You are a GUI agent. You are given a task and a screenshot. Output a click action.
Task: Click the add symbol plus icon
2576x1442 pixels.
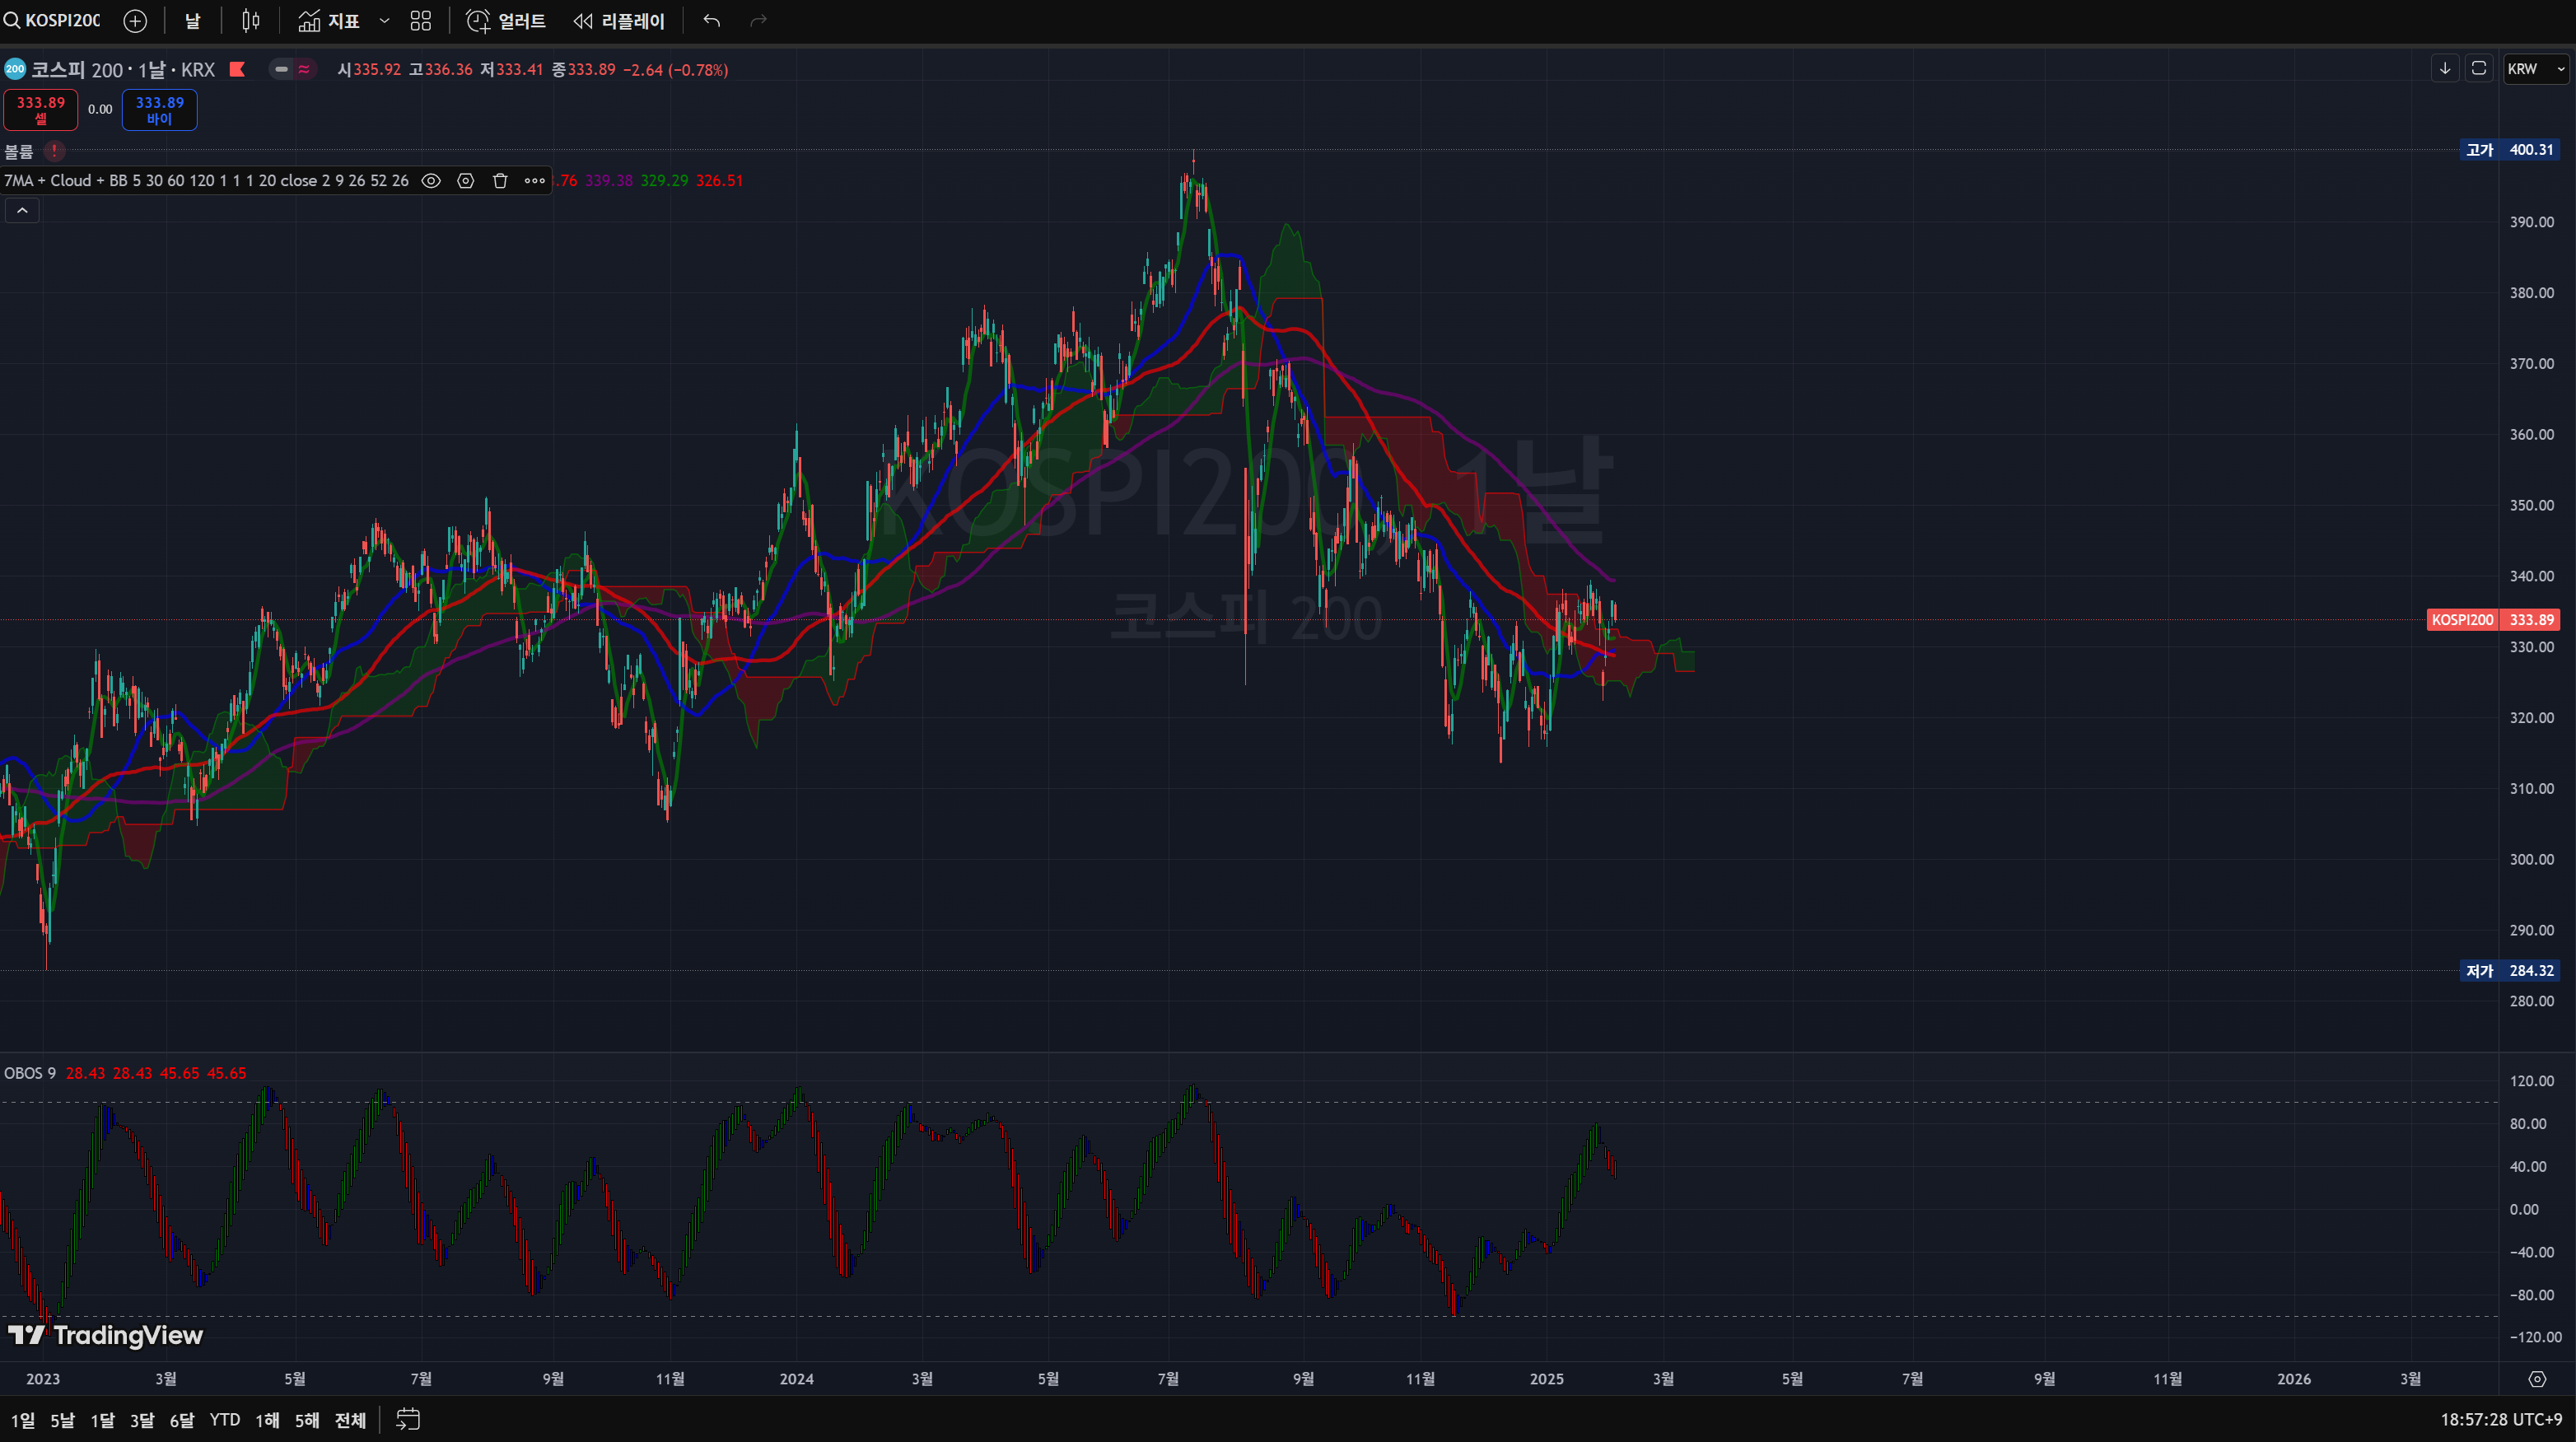click(x=135, y=21)
